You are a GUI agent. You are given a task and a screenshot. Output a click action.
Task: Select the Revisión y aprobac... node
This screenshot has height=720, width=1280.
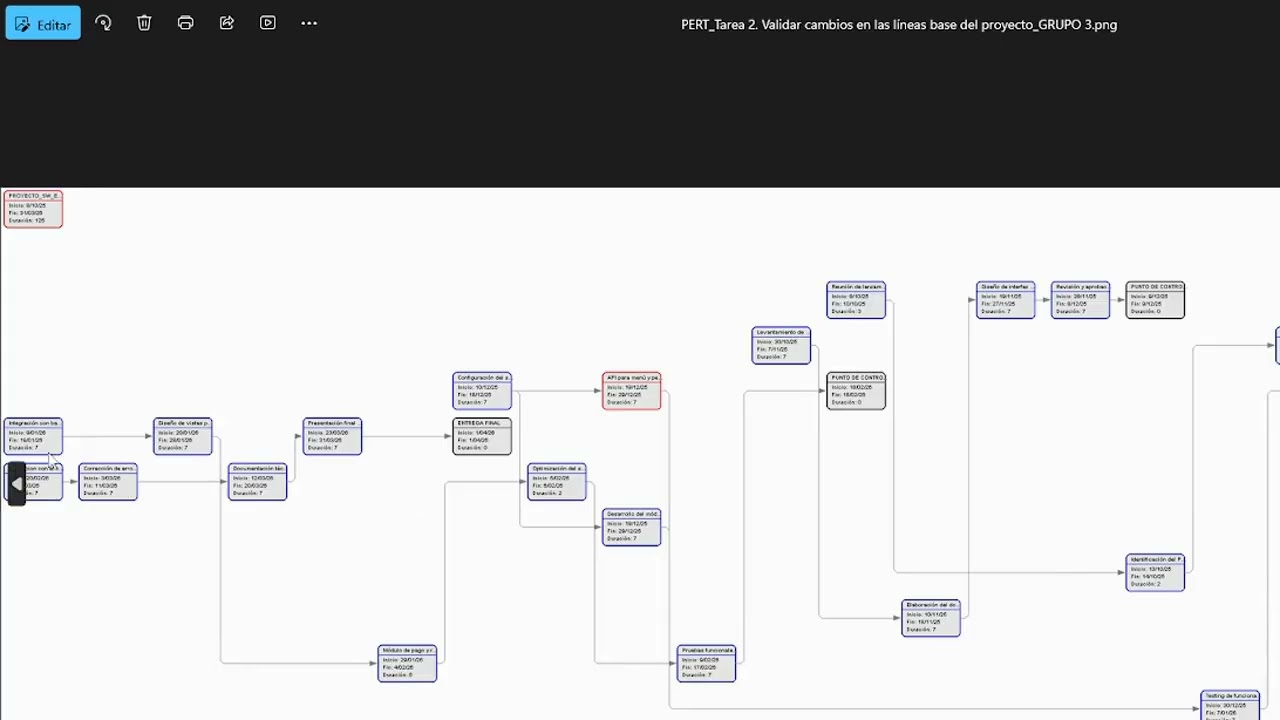point(1081,300)
